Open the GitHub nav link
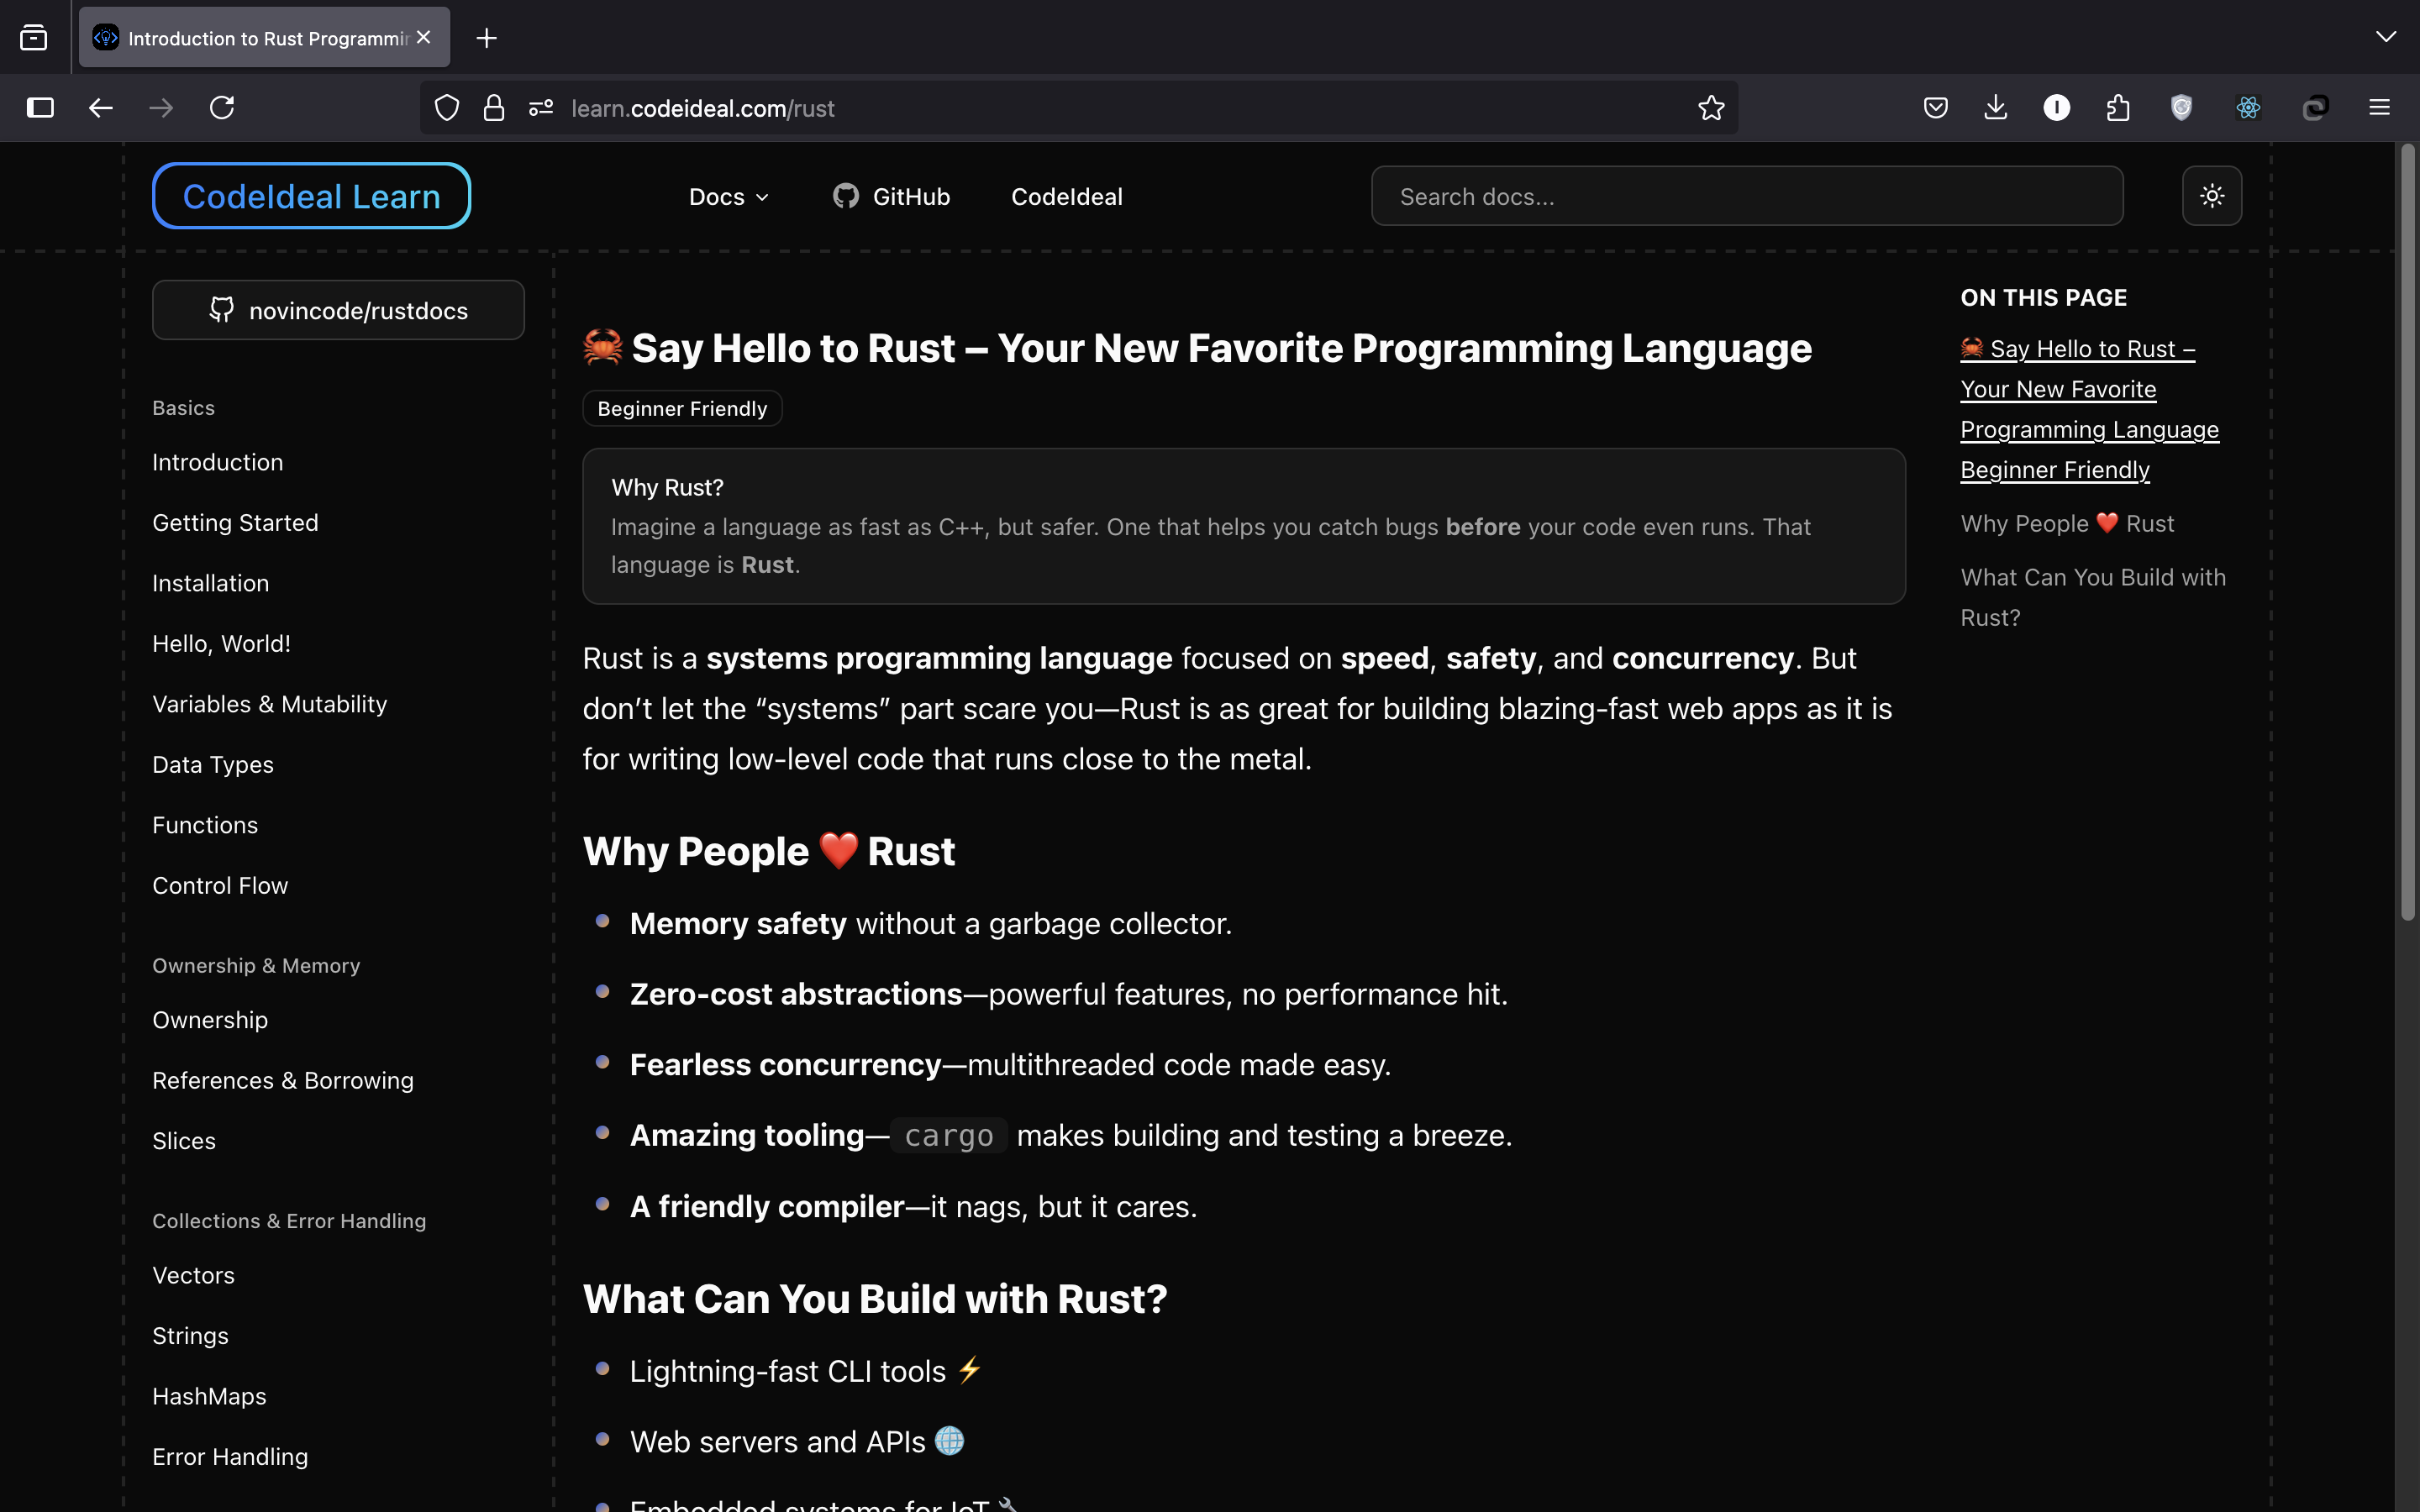This screenshot has height=1512, width=2420. tap(892, 197)
